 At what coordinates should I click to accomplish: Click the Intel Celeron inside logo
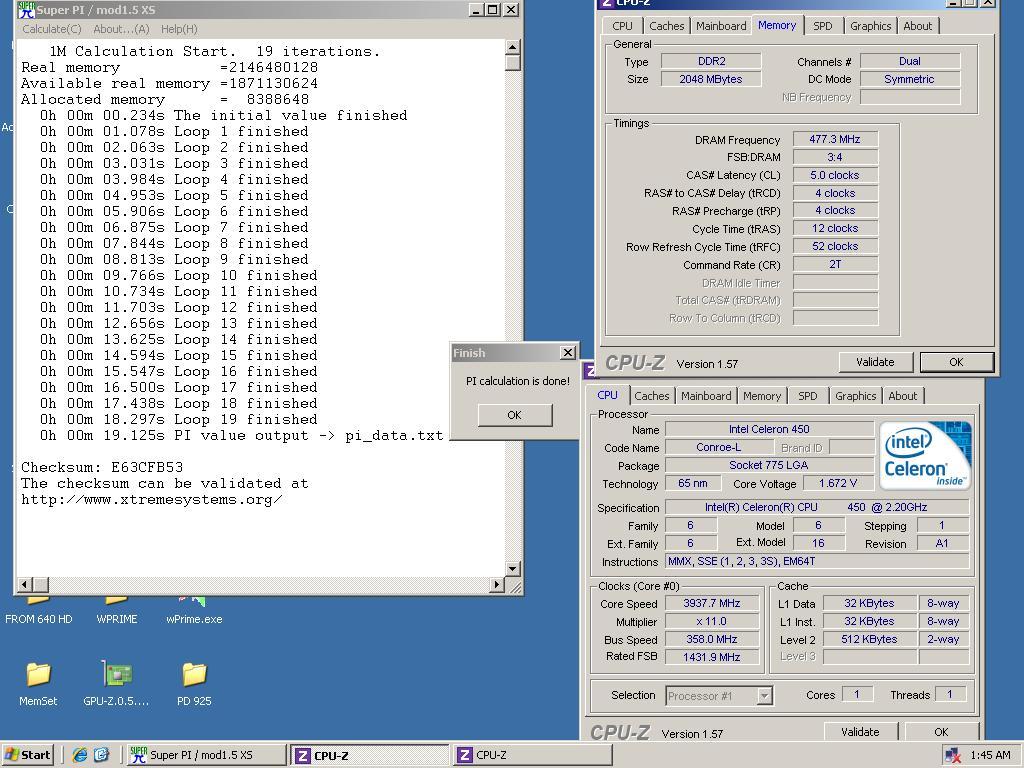click(925, 456)
